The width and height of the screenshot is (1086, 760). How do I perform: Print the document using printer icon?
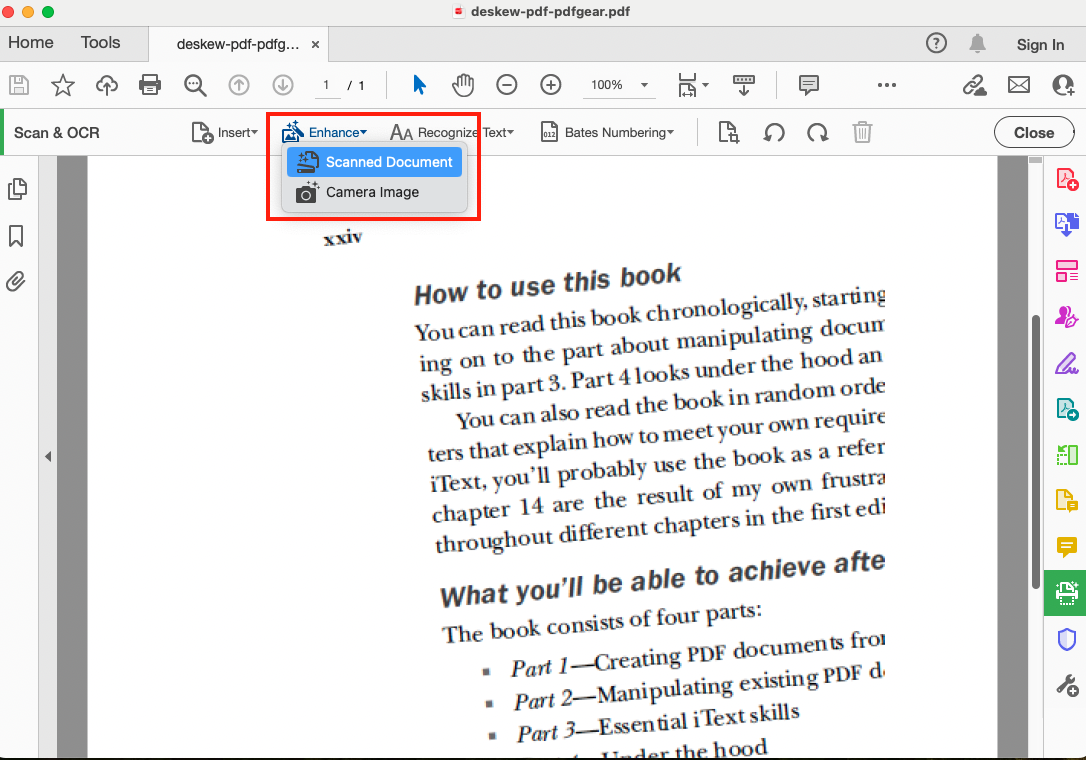150,85
